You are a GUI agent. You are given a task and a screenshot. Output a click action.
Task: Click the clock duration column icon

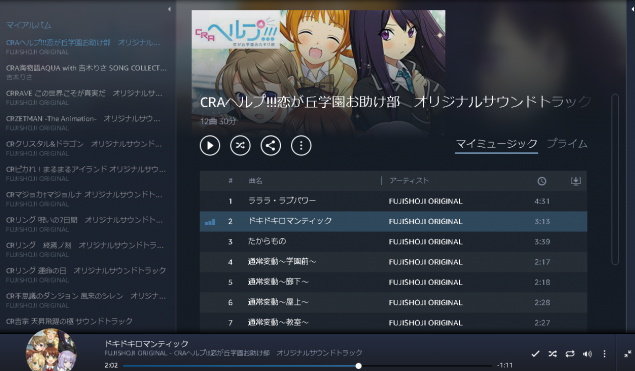[541, 181]
